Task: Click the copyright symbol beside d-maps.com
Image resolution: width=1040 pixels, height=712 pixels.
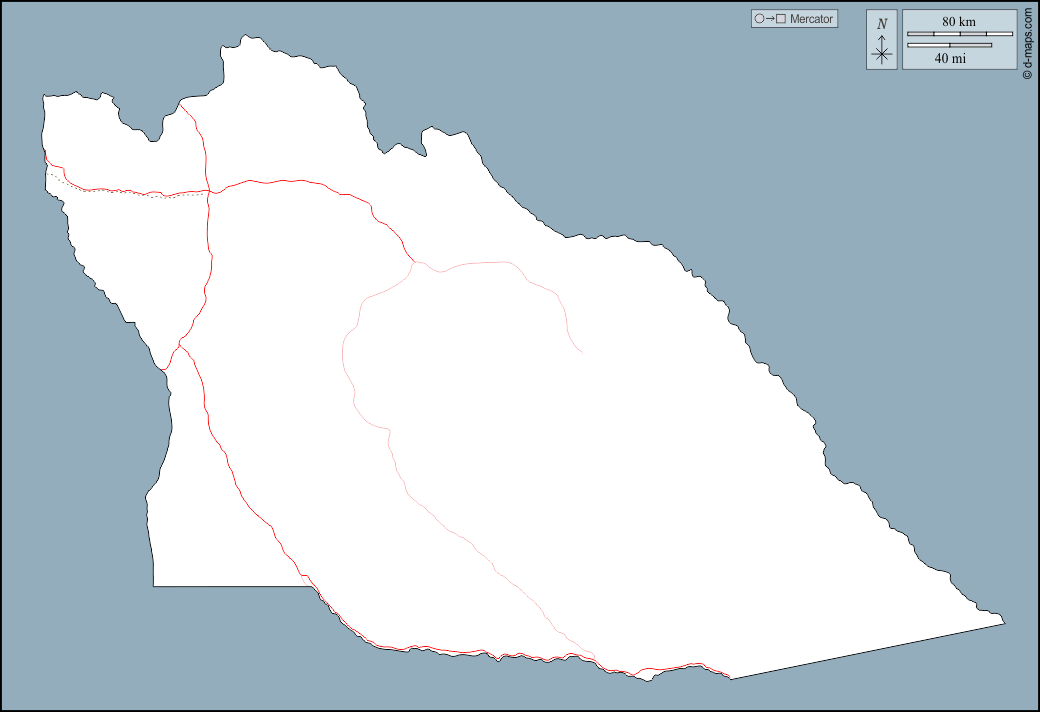Action: coord(1027,74)
